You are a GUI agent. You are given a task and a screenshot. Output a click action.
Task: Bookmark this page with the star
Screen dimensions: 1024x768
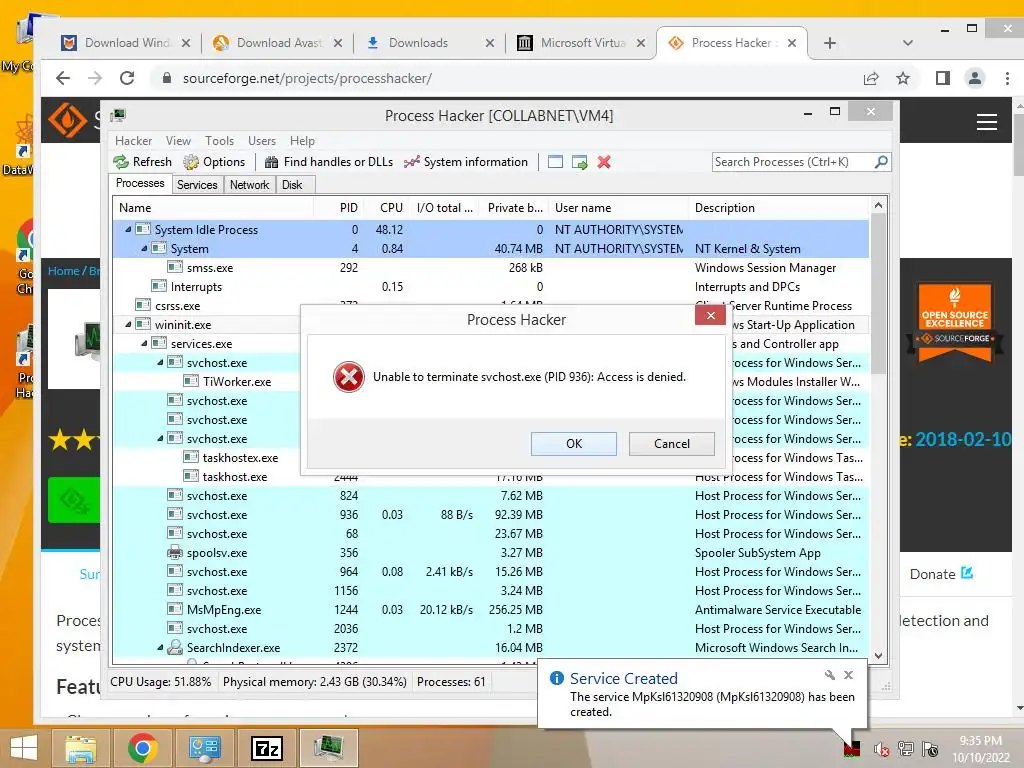click(x=903, y=78)
